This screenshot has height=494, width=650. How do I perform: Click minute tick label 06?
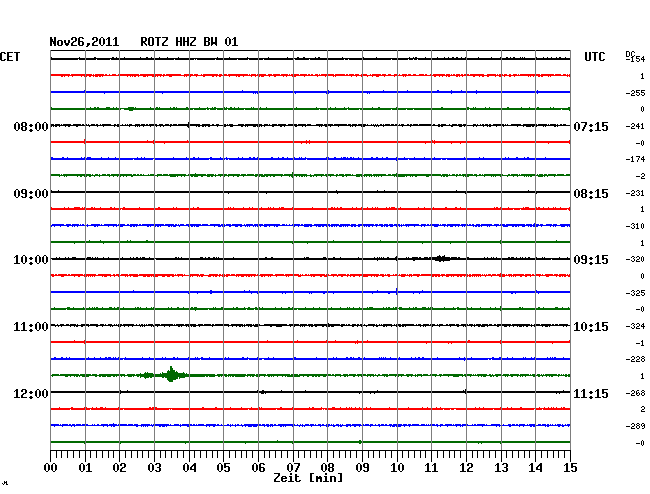[258, 468]
